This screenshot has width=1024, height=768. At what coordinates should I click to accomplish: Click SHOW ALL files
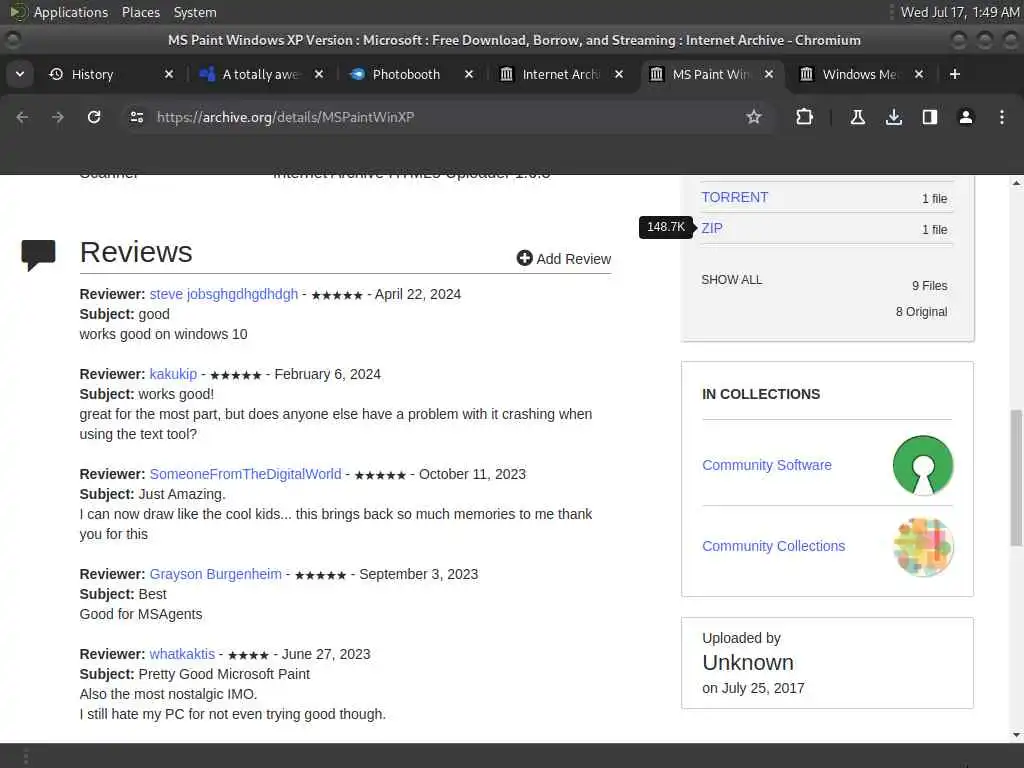(x=731, y=280)
